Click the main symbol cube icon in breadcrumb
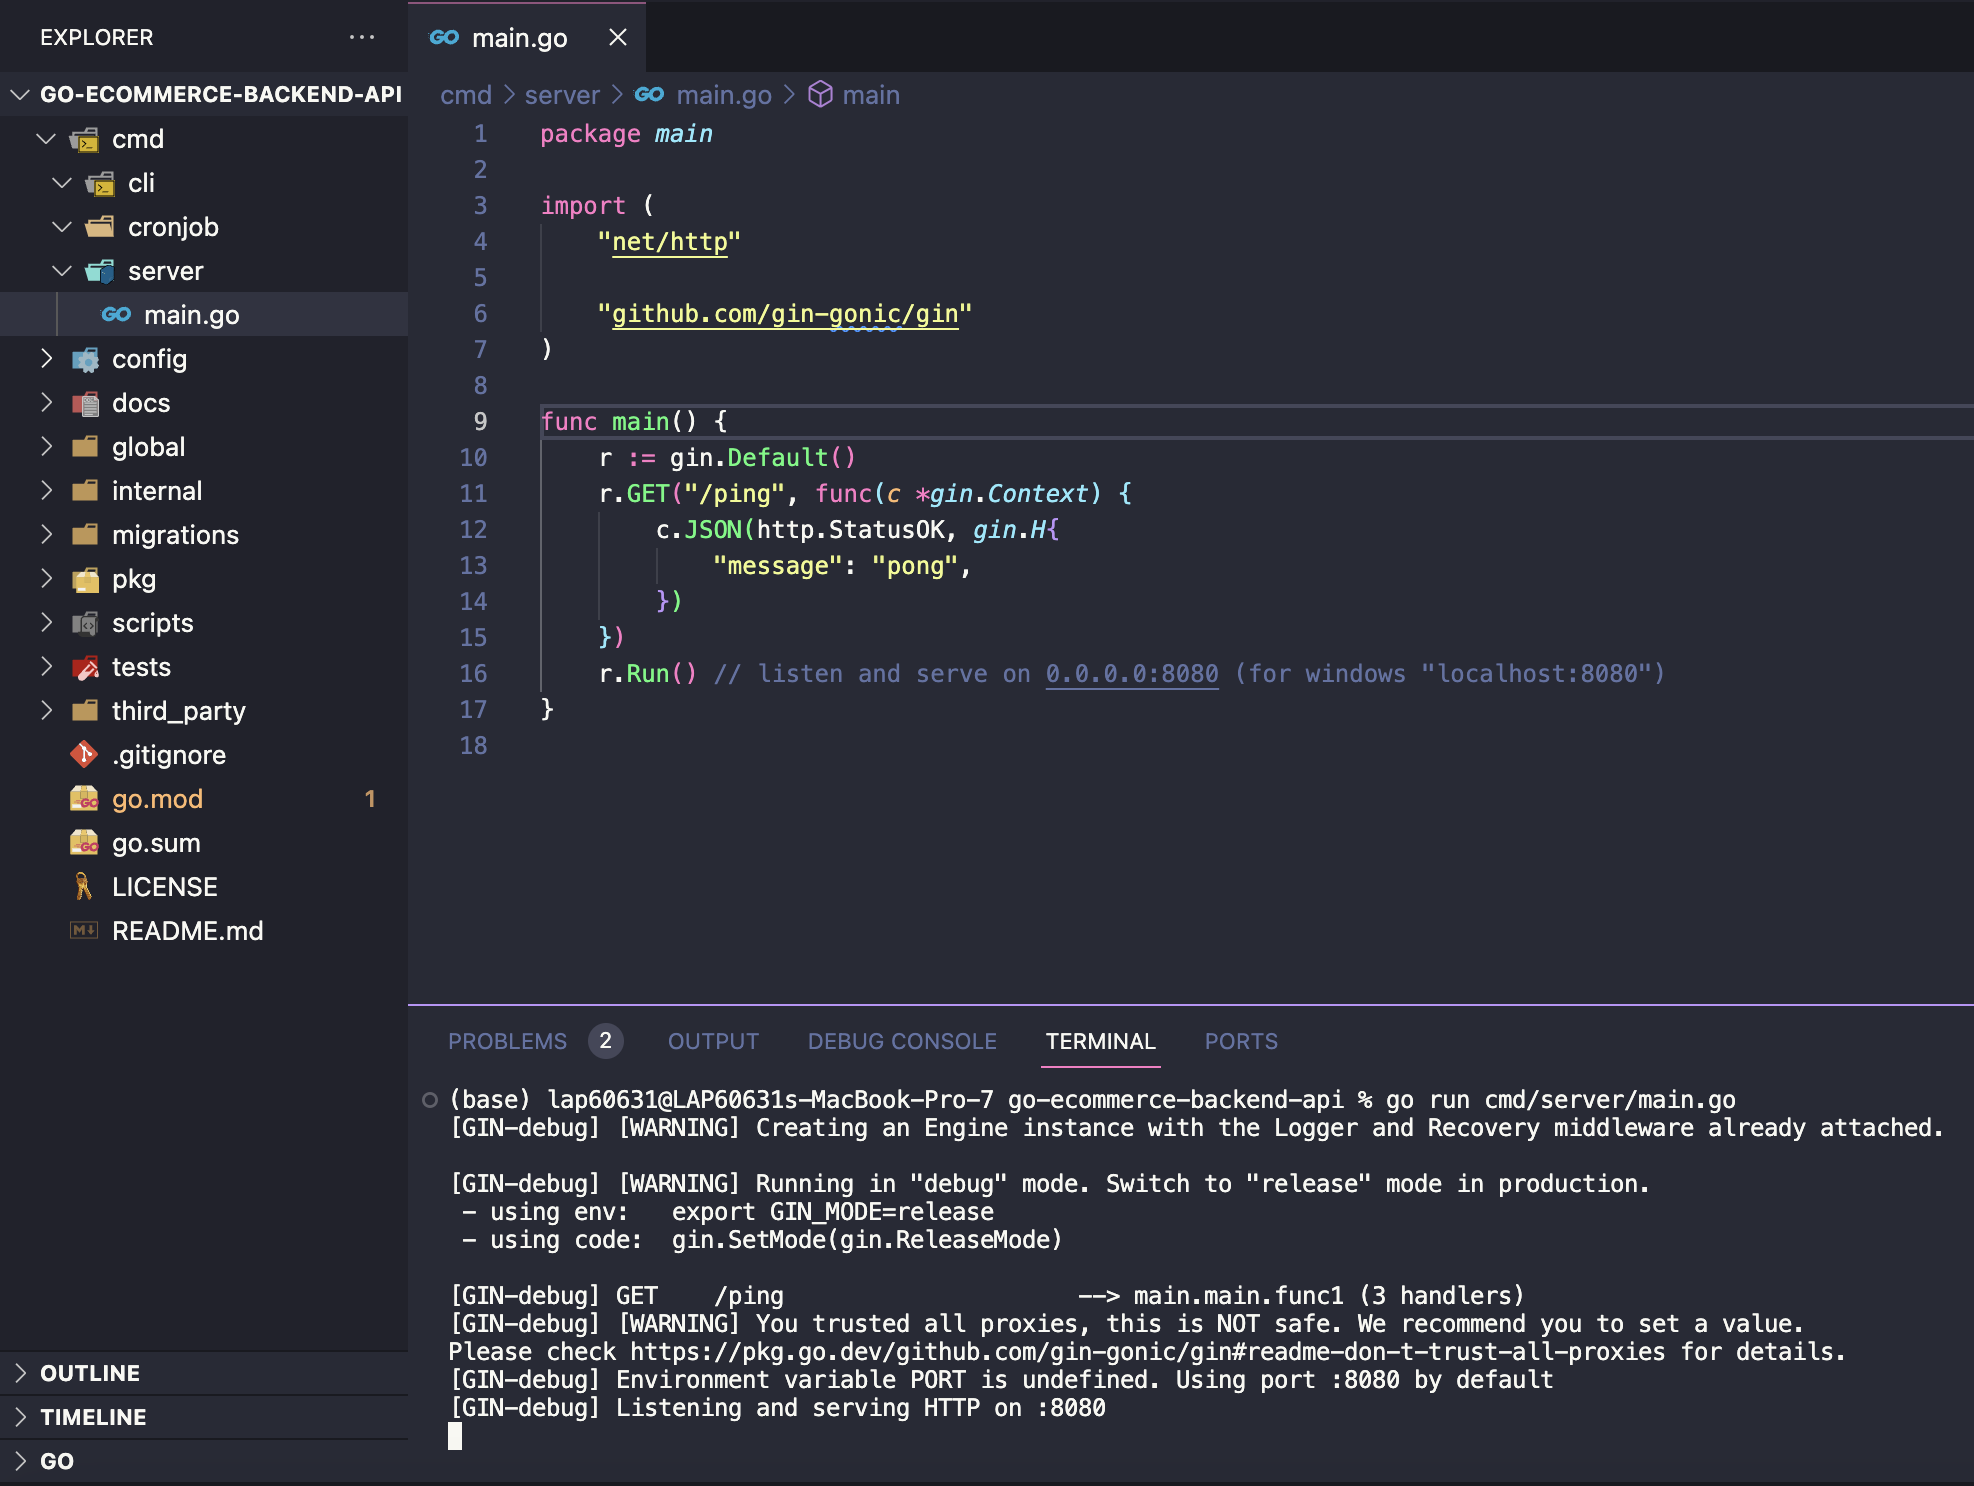This screenshot has height=1486, width=1974. (x=820, y=95)
